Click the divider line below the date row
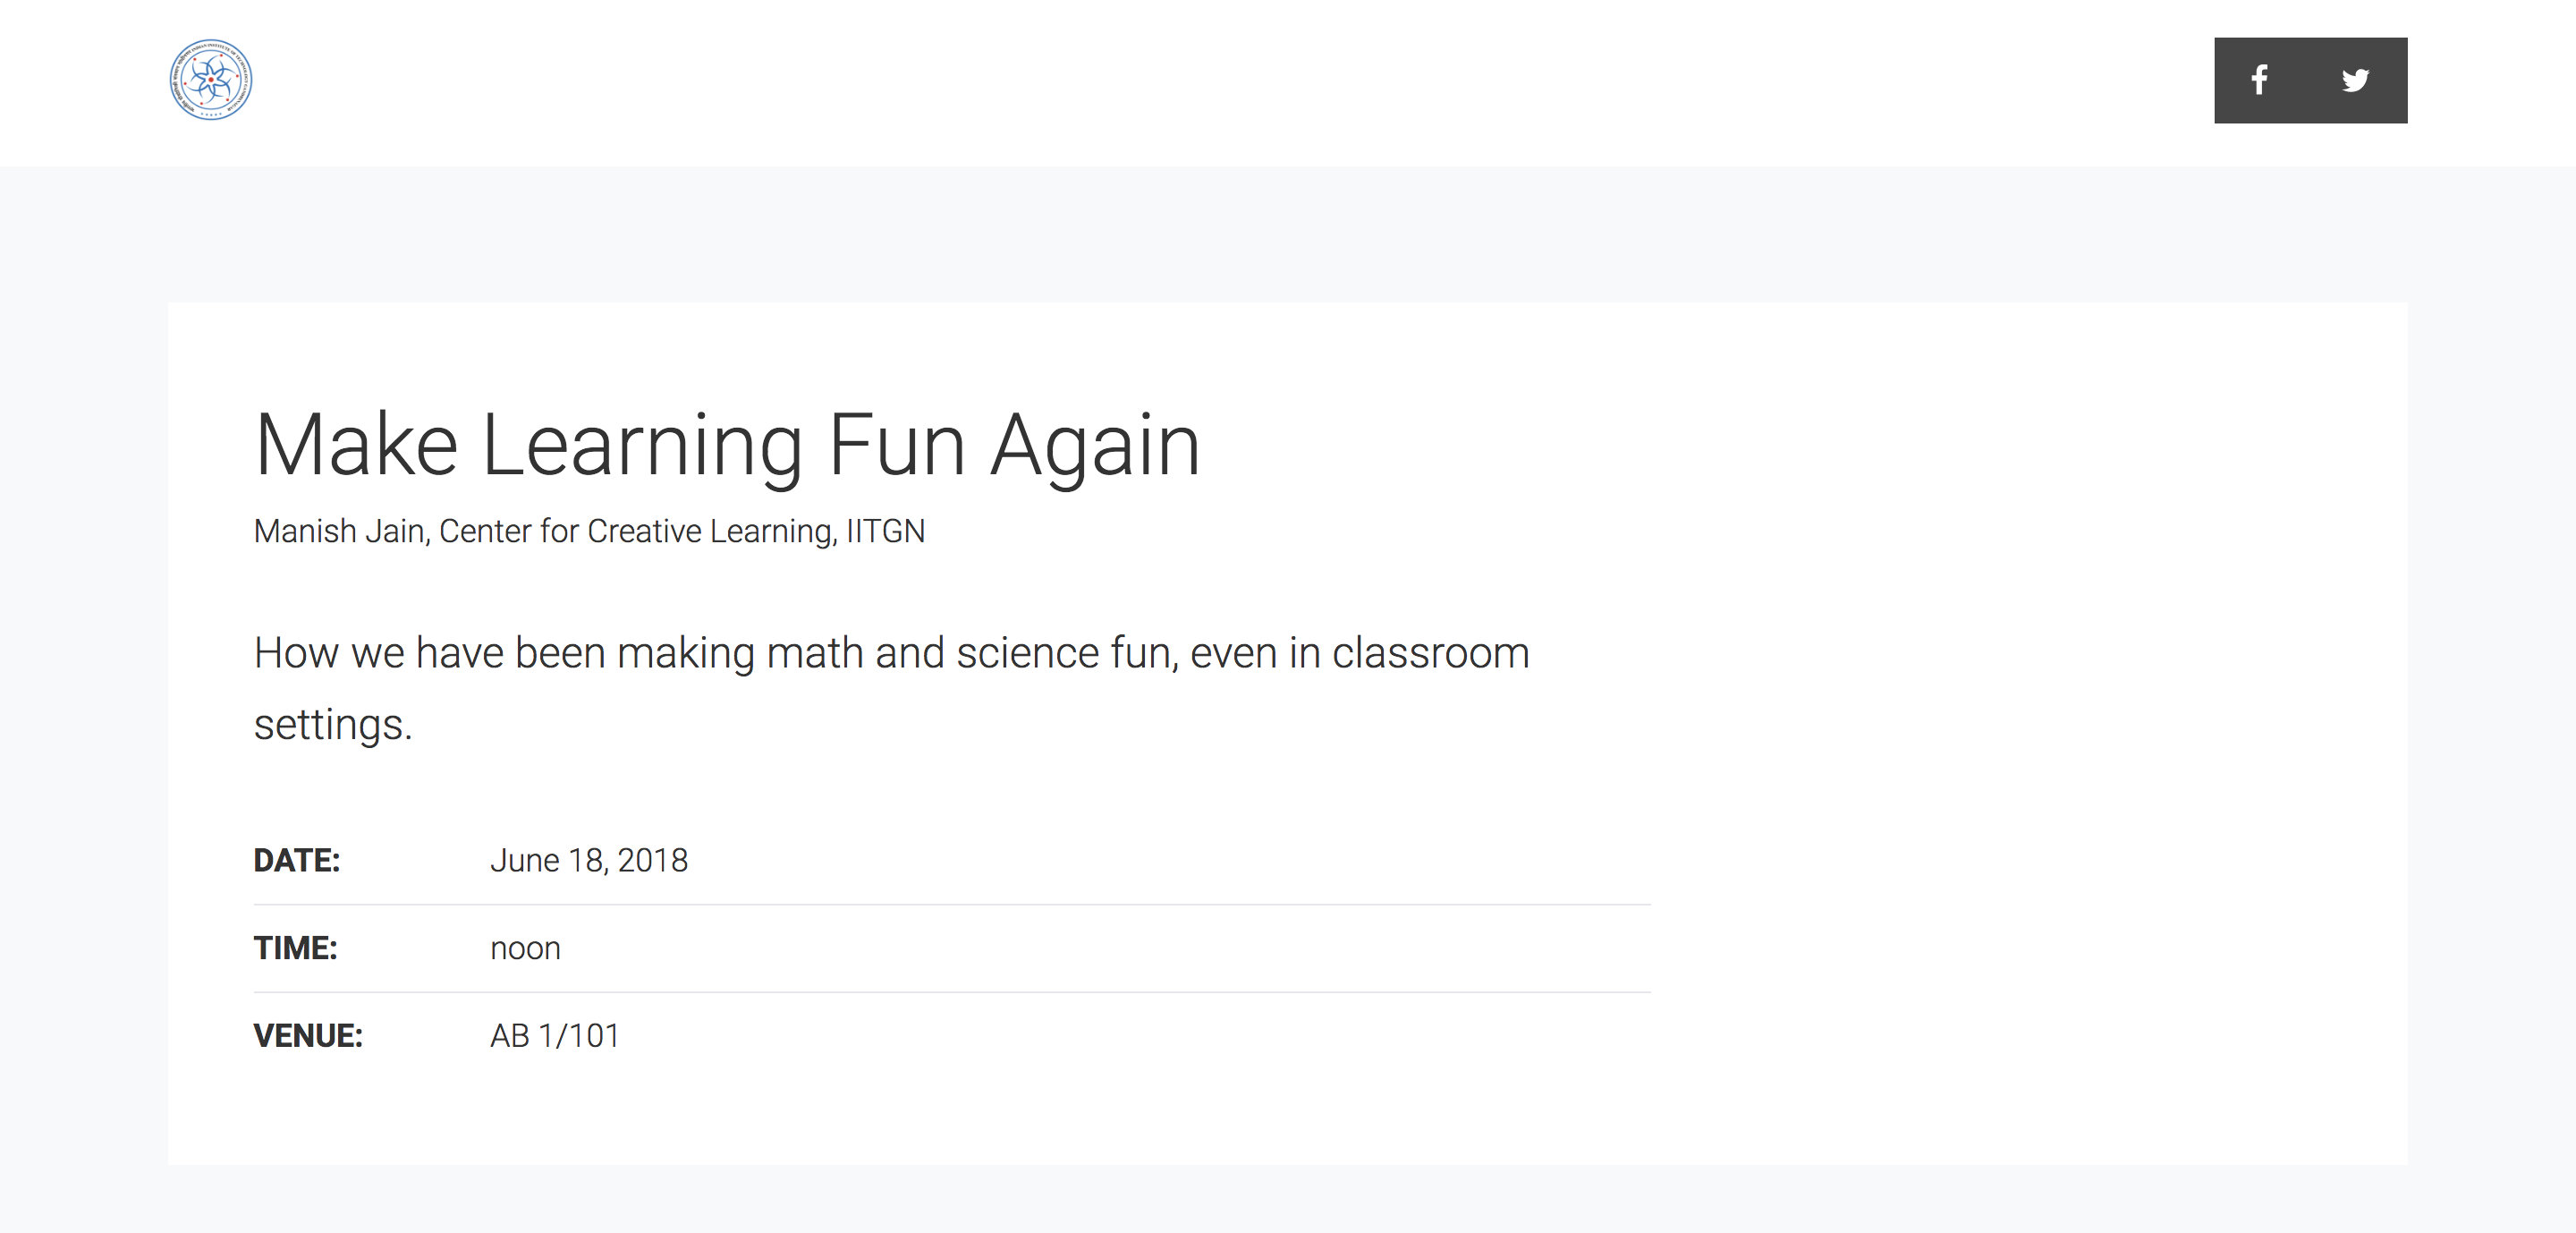Screen dimensions: 2576x1233 pyautogui.click(x=952, y=905)
